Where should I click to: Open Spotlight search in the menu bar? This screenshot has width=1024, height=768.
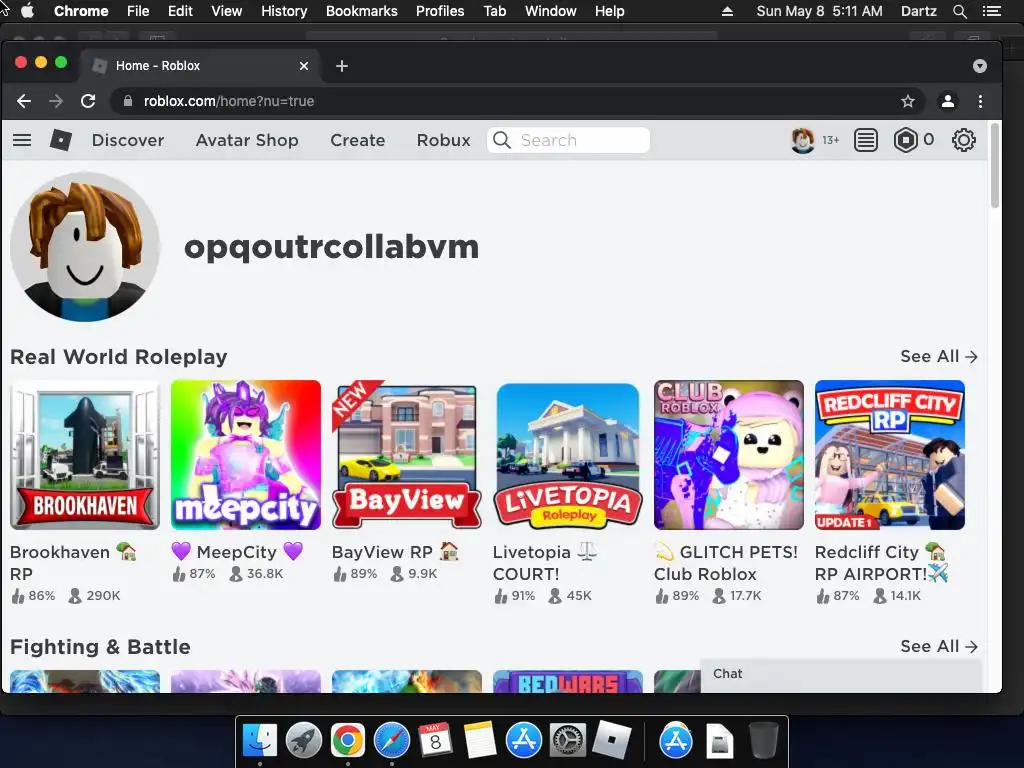coord(959,11)
